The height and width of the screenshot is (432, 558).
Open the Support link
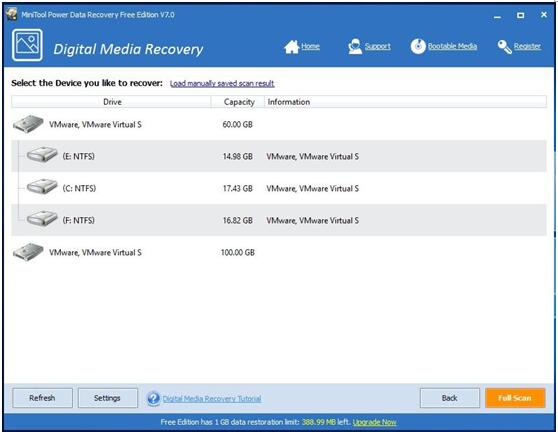tap(378, 46)
